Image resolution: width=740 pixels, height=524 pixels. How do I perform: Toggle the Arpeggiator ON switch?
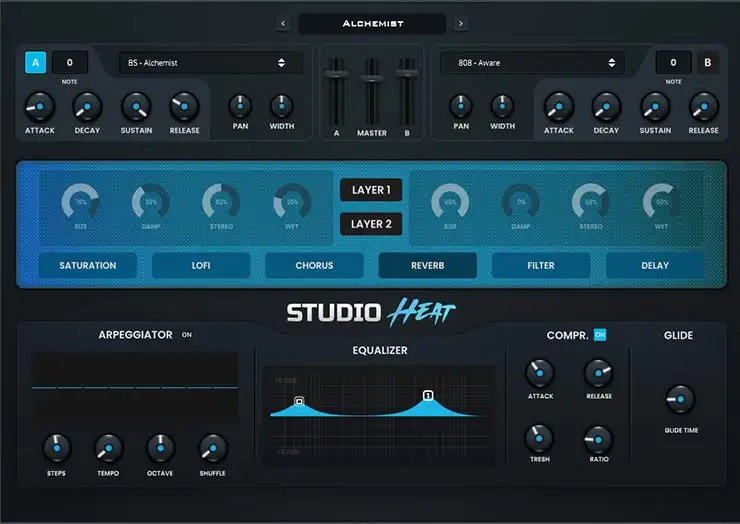[187, 335]
